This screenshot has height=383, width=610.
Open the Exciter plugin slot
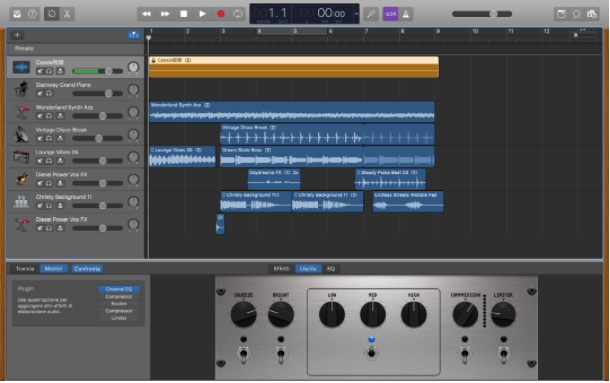coord(119,304)
